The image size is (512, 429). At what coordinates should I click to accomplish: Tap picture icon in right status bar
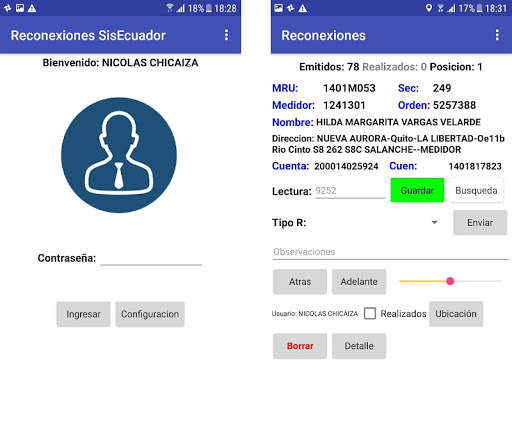point(279,8)
